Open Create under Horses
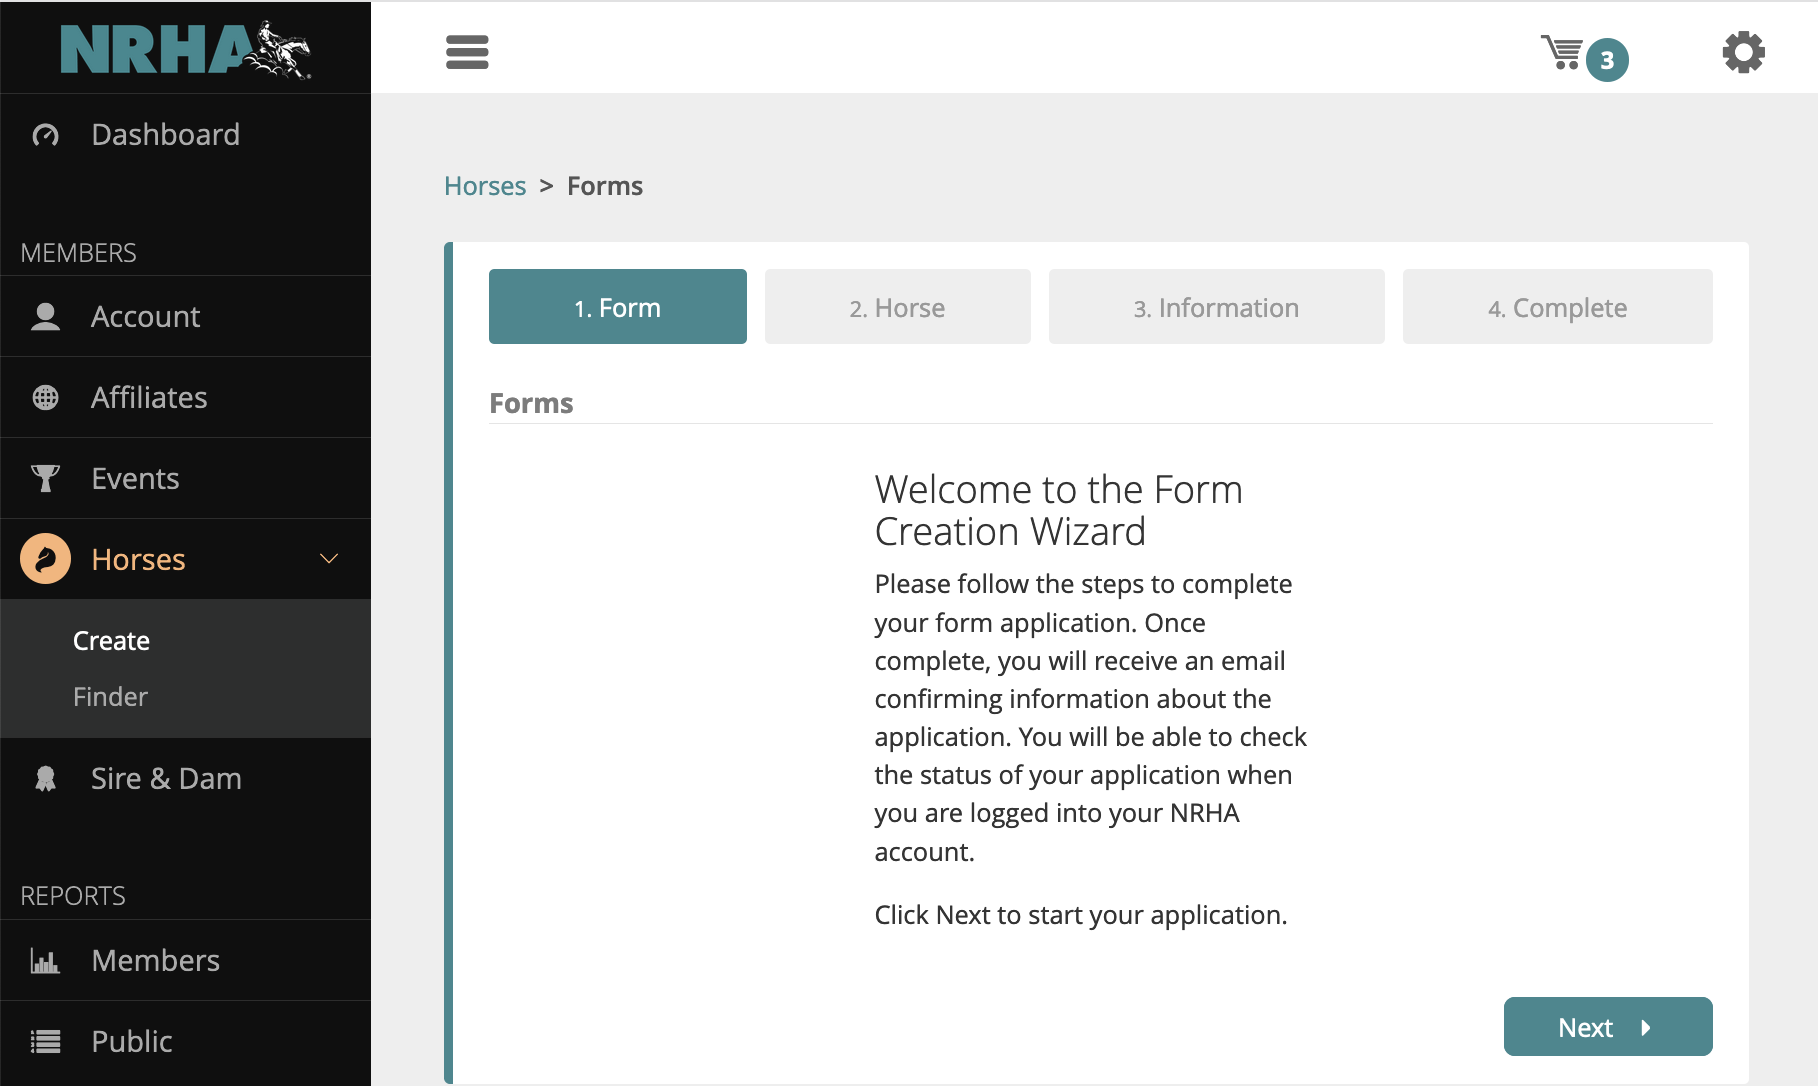1818x1086 pixels. click(x=111, y=641)
